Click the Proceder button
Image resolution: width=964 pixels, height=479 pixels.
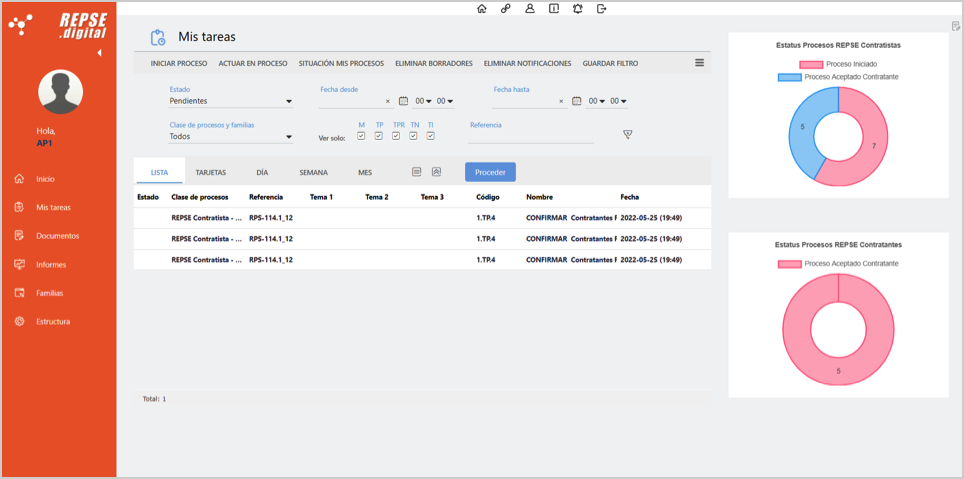[490, 172]
